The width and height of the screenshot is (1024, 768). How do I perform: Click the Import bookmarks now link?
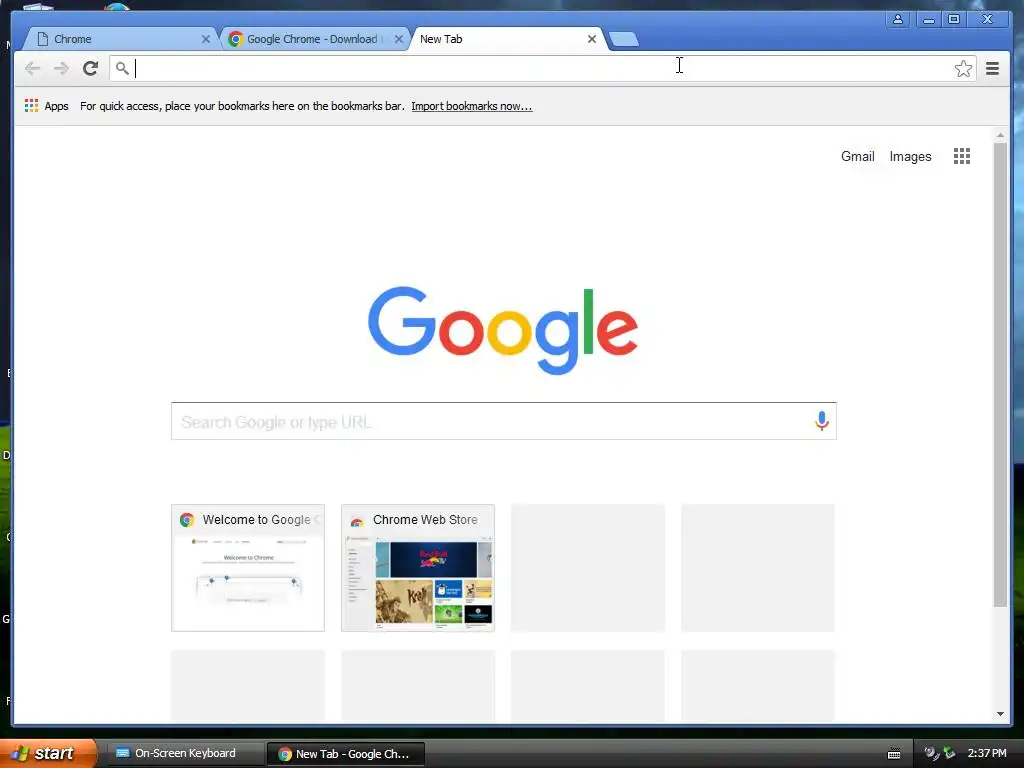472,106
